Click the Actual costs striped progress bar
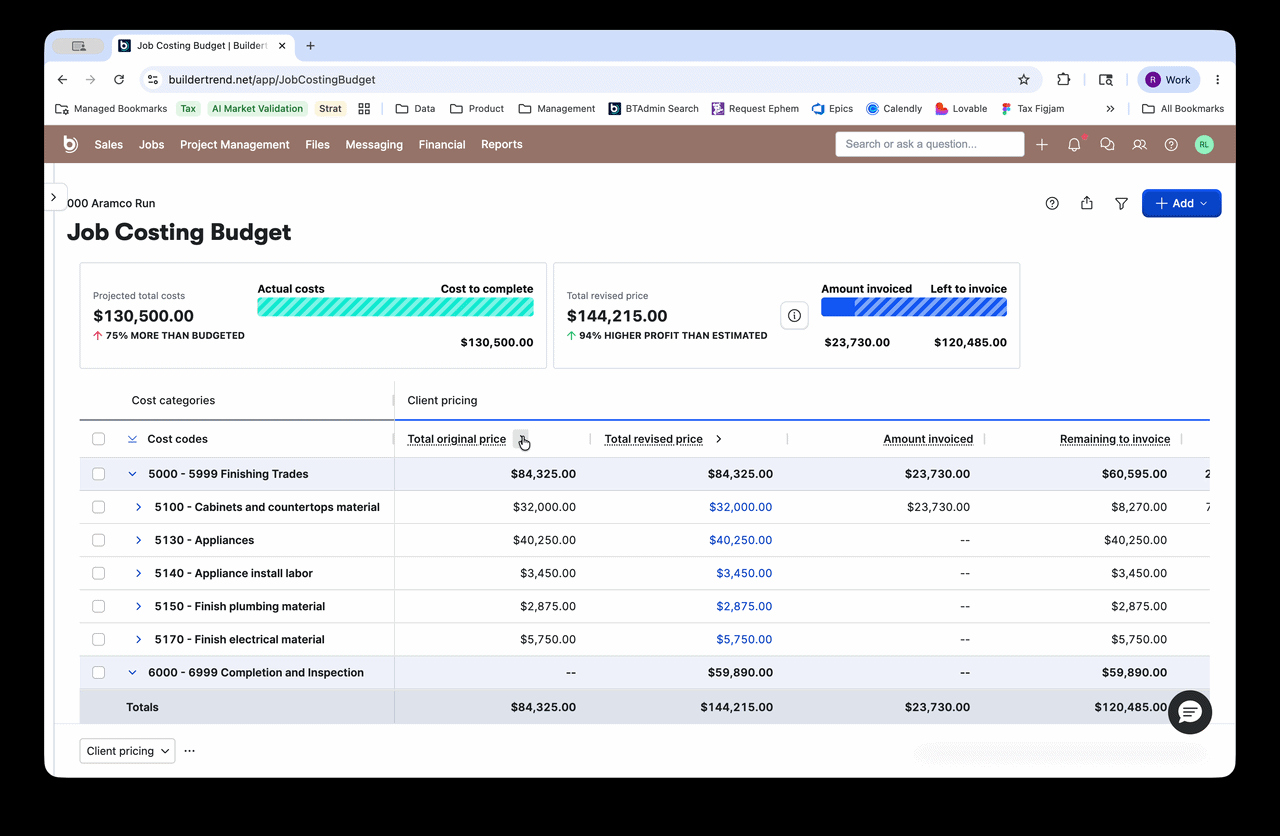The height and width of the screenshot is (836, 1280). 395,307
